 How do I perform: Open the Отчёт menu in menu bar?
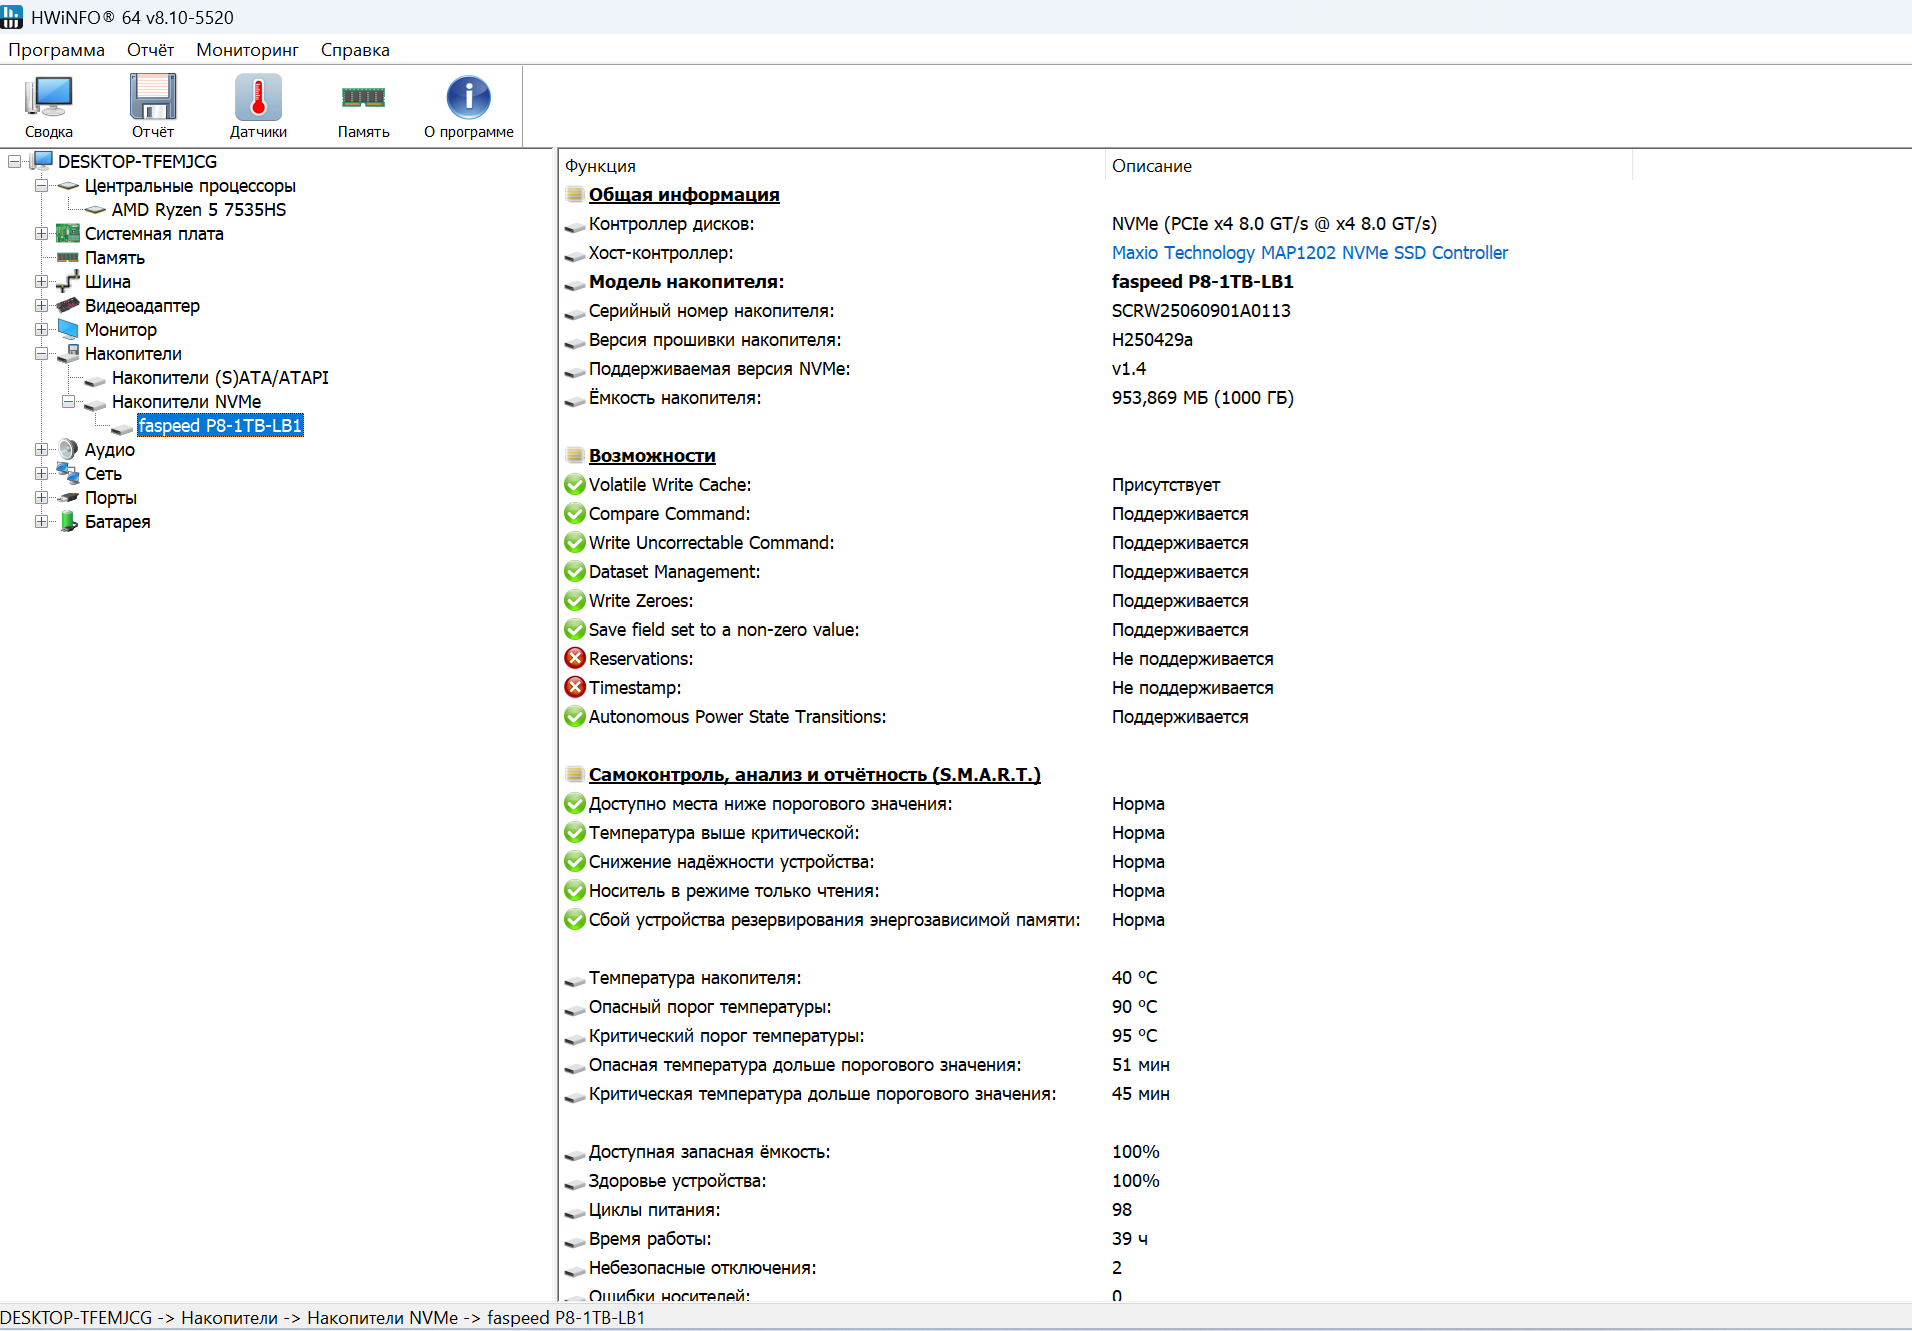click(x=150, y=50)
